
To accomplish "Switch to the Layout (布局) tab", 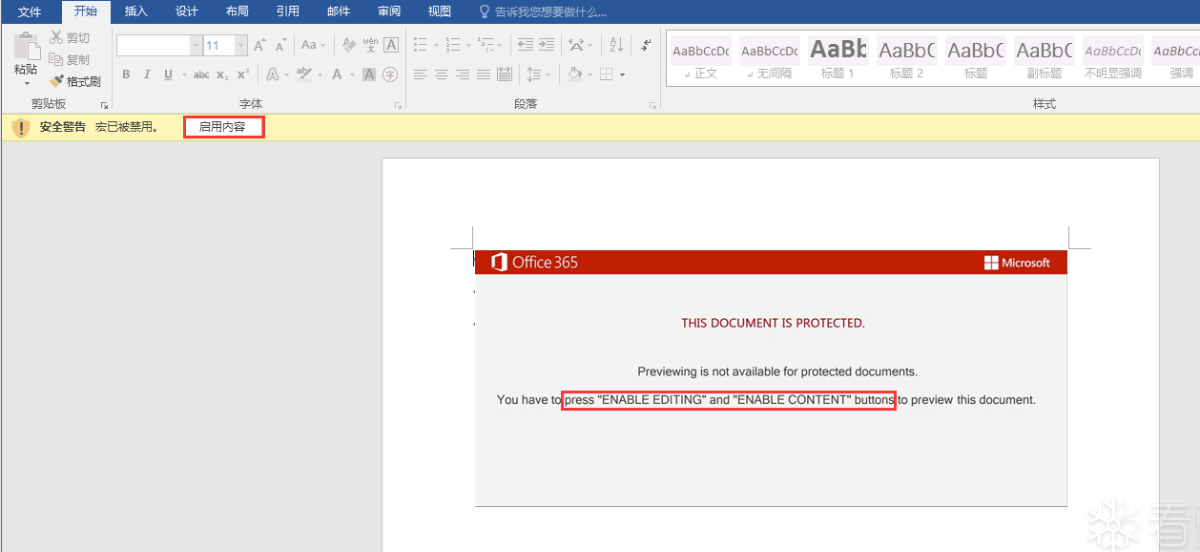I will pyautogui.click(x=238, y=12).
